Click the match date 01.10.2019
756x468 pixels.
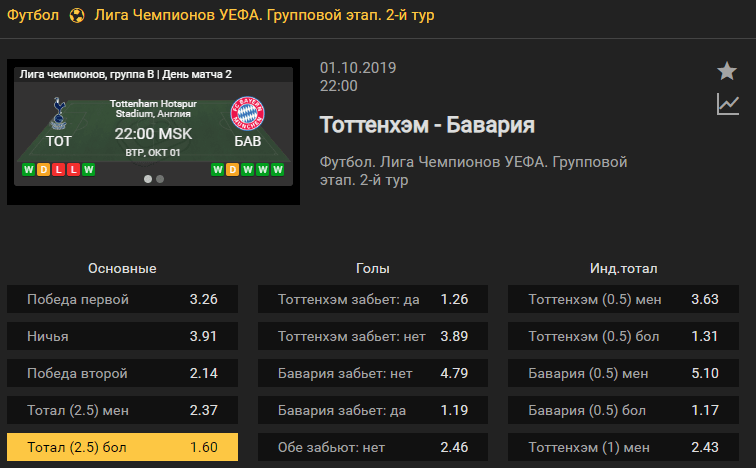click(358, 67)
